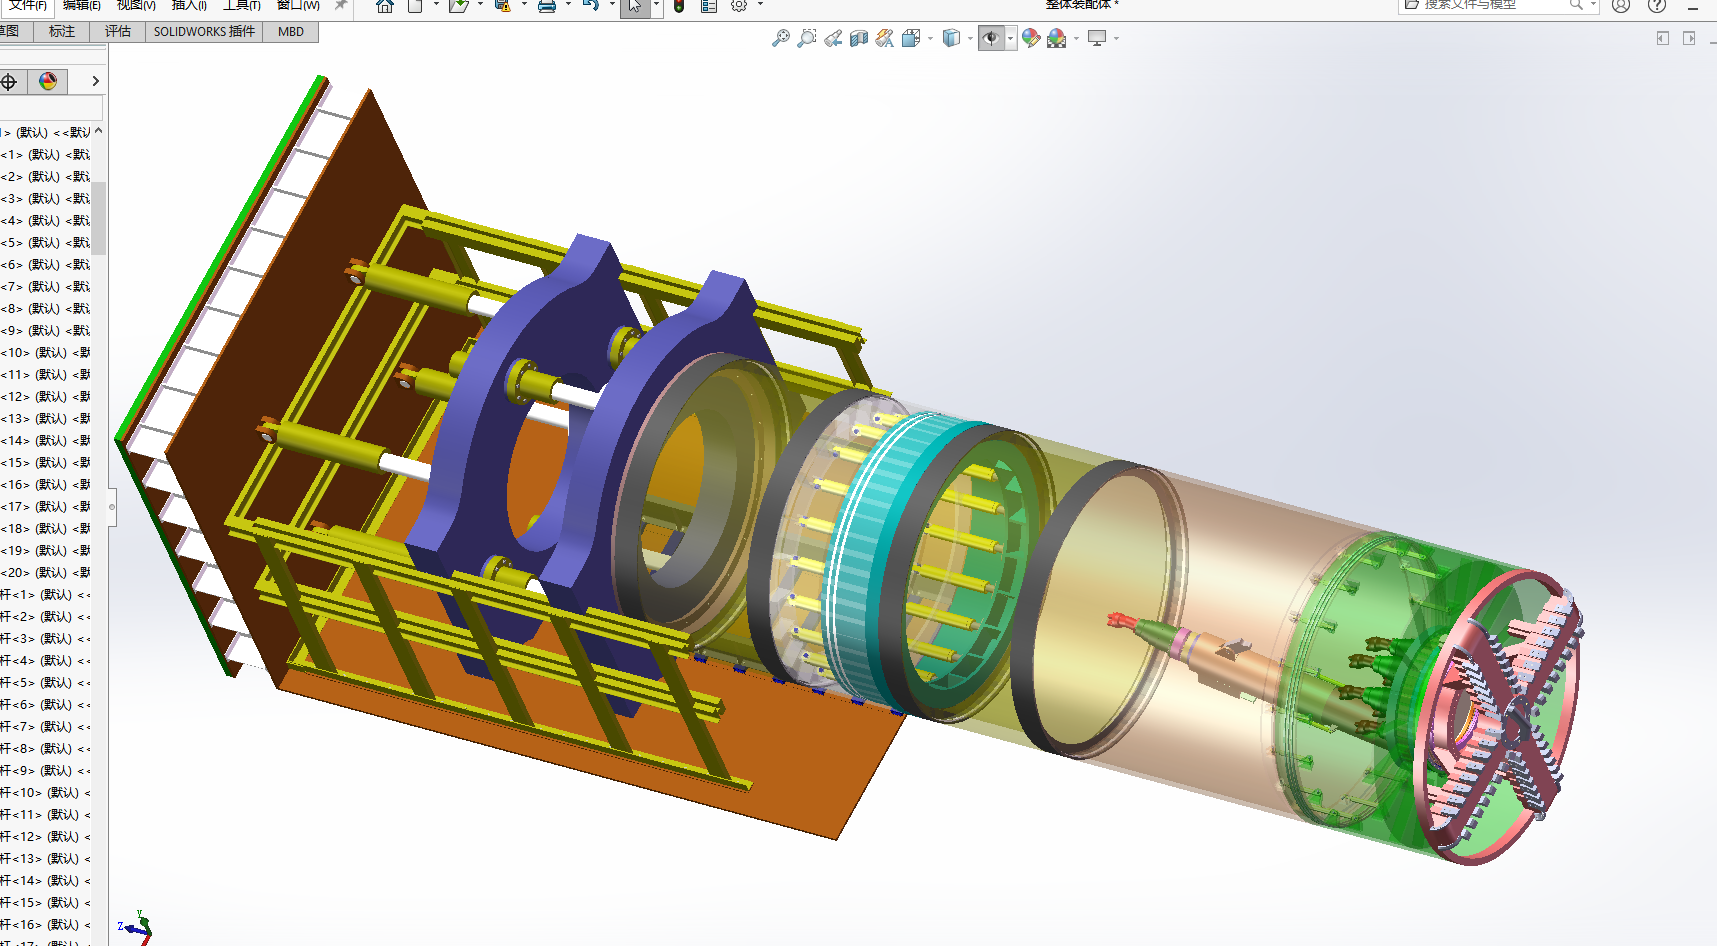The height and width of the screenshot is (946, 1717).
Task: Open the 工具(T) menu
Action: pos(241,5)
